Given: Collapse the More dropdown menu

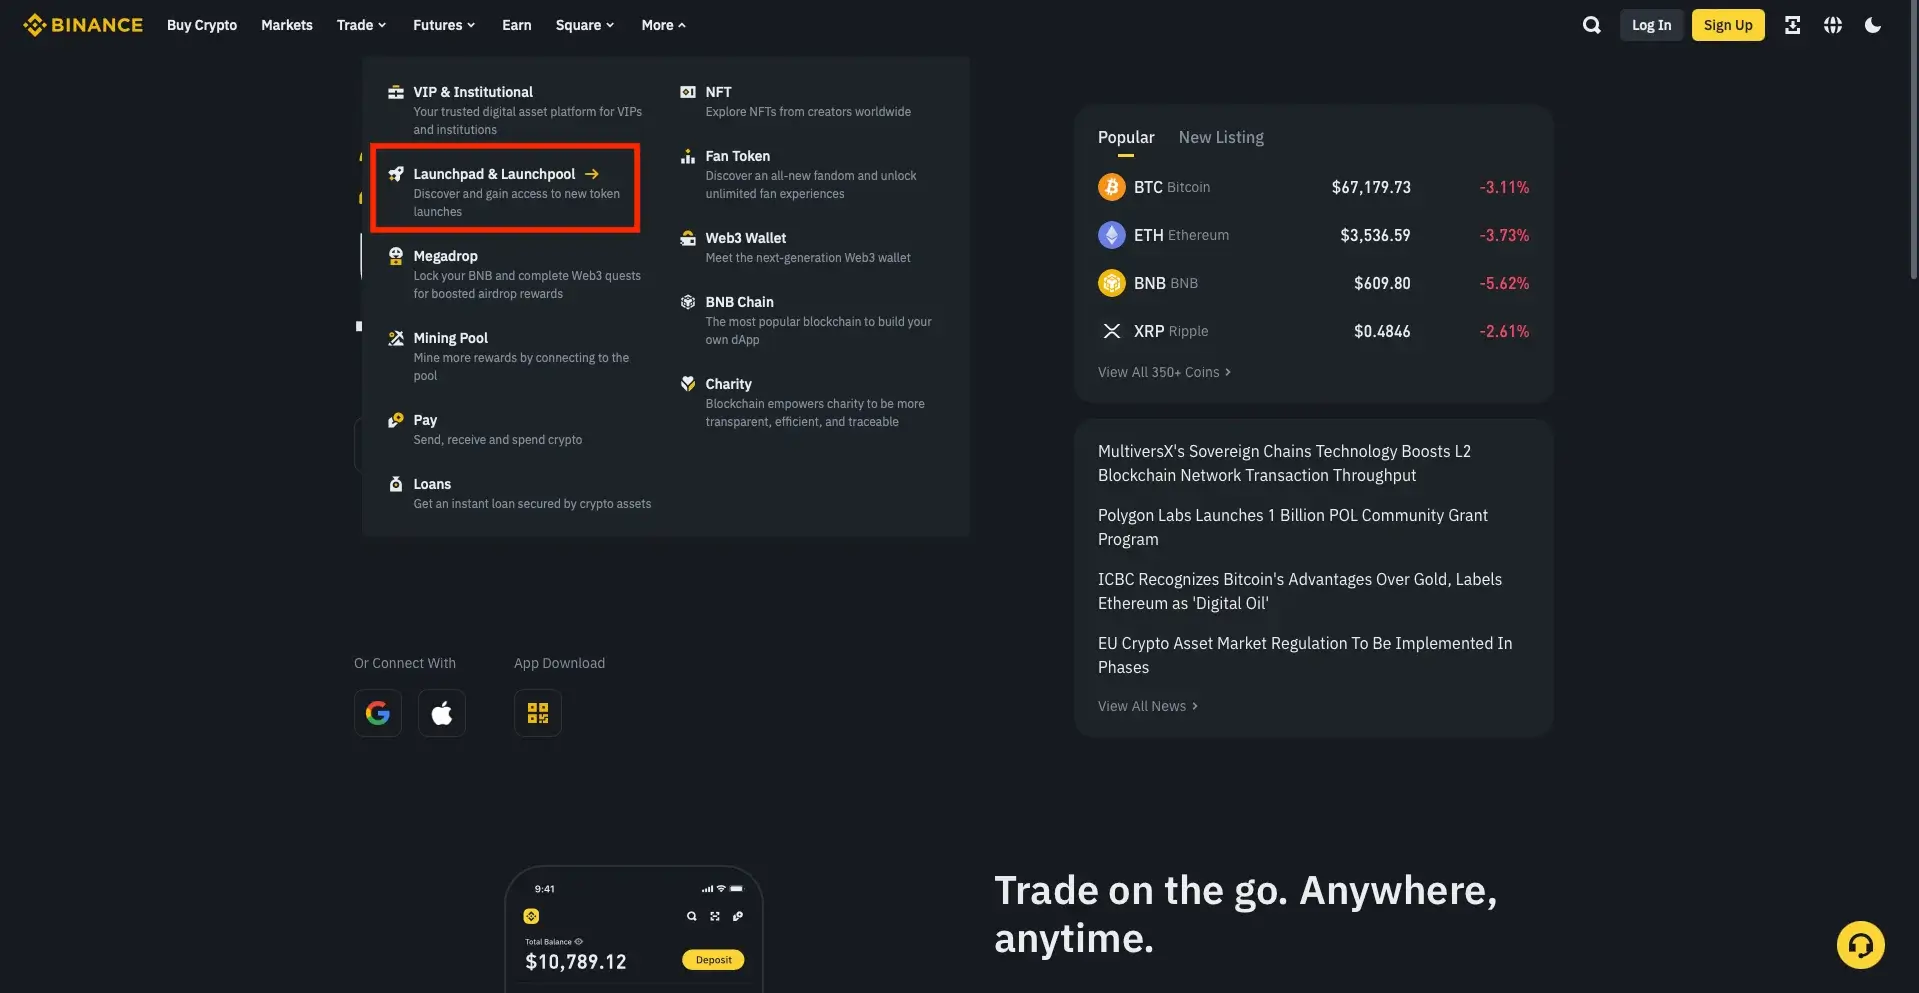Looking at the screenshot, I should [664, 25].
